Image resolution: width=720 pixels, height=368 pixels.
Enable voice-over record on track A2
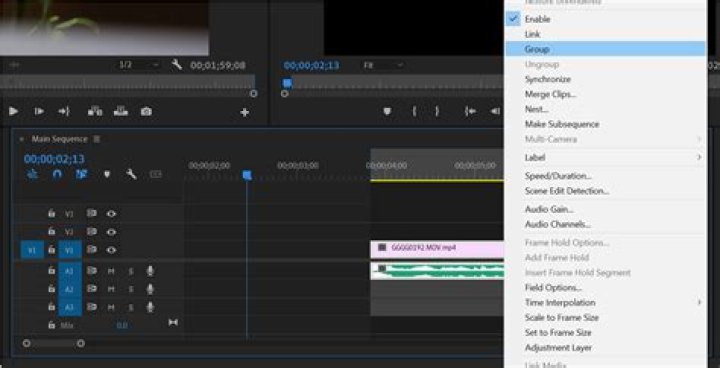coord(150,289)
